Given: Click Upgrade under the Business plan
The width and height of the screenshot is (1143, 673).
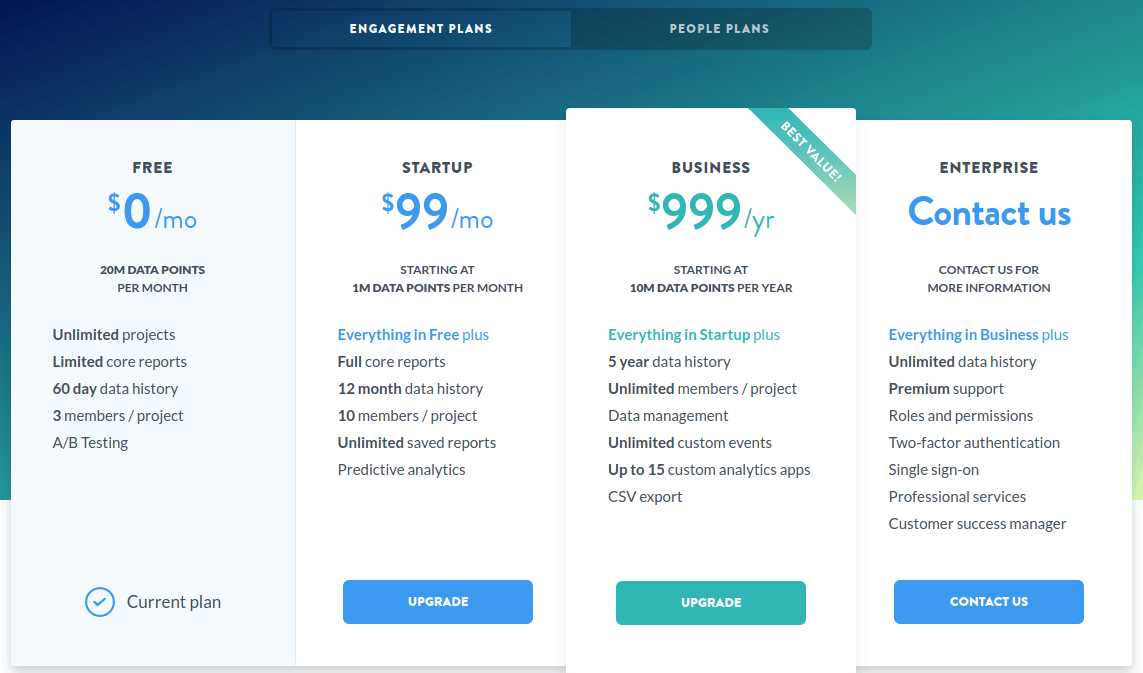Looking at the screenshot, I should tap(711, 602).
